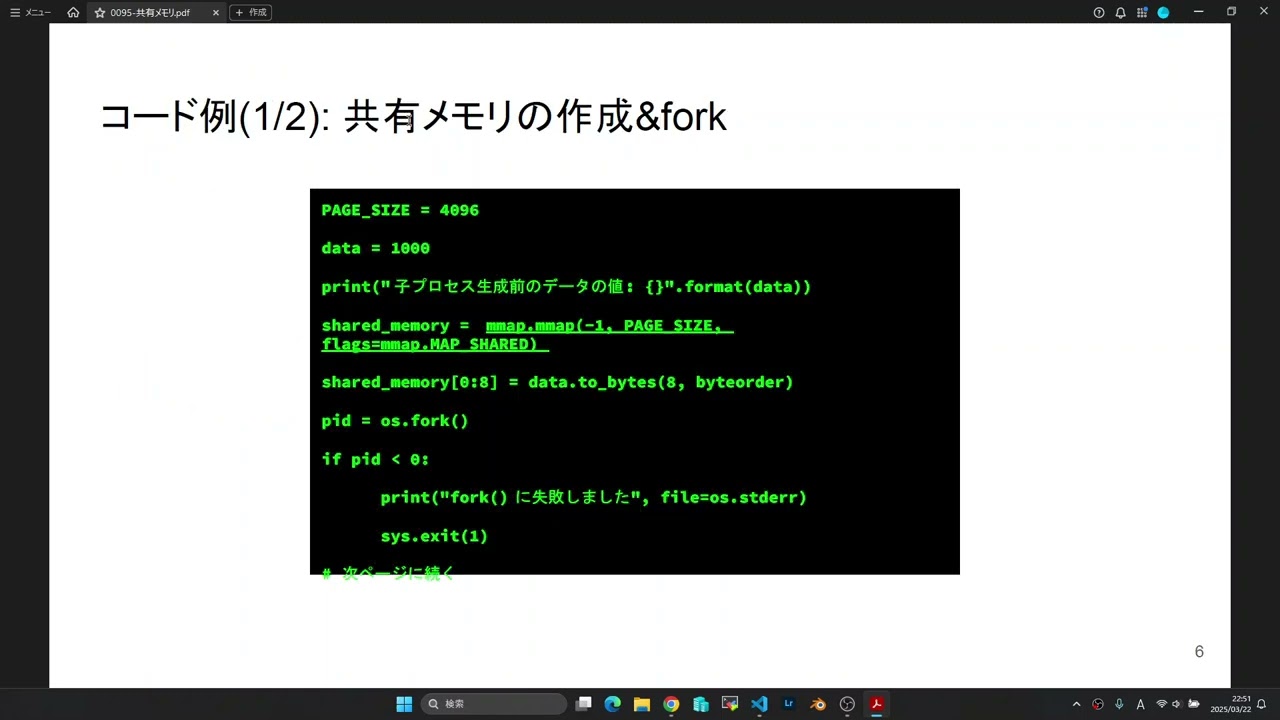This screenshot has height=720, width=1280.
Task: Launch Google Chrome from taskbar
Action: click(x=671, y=704)
